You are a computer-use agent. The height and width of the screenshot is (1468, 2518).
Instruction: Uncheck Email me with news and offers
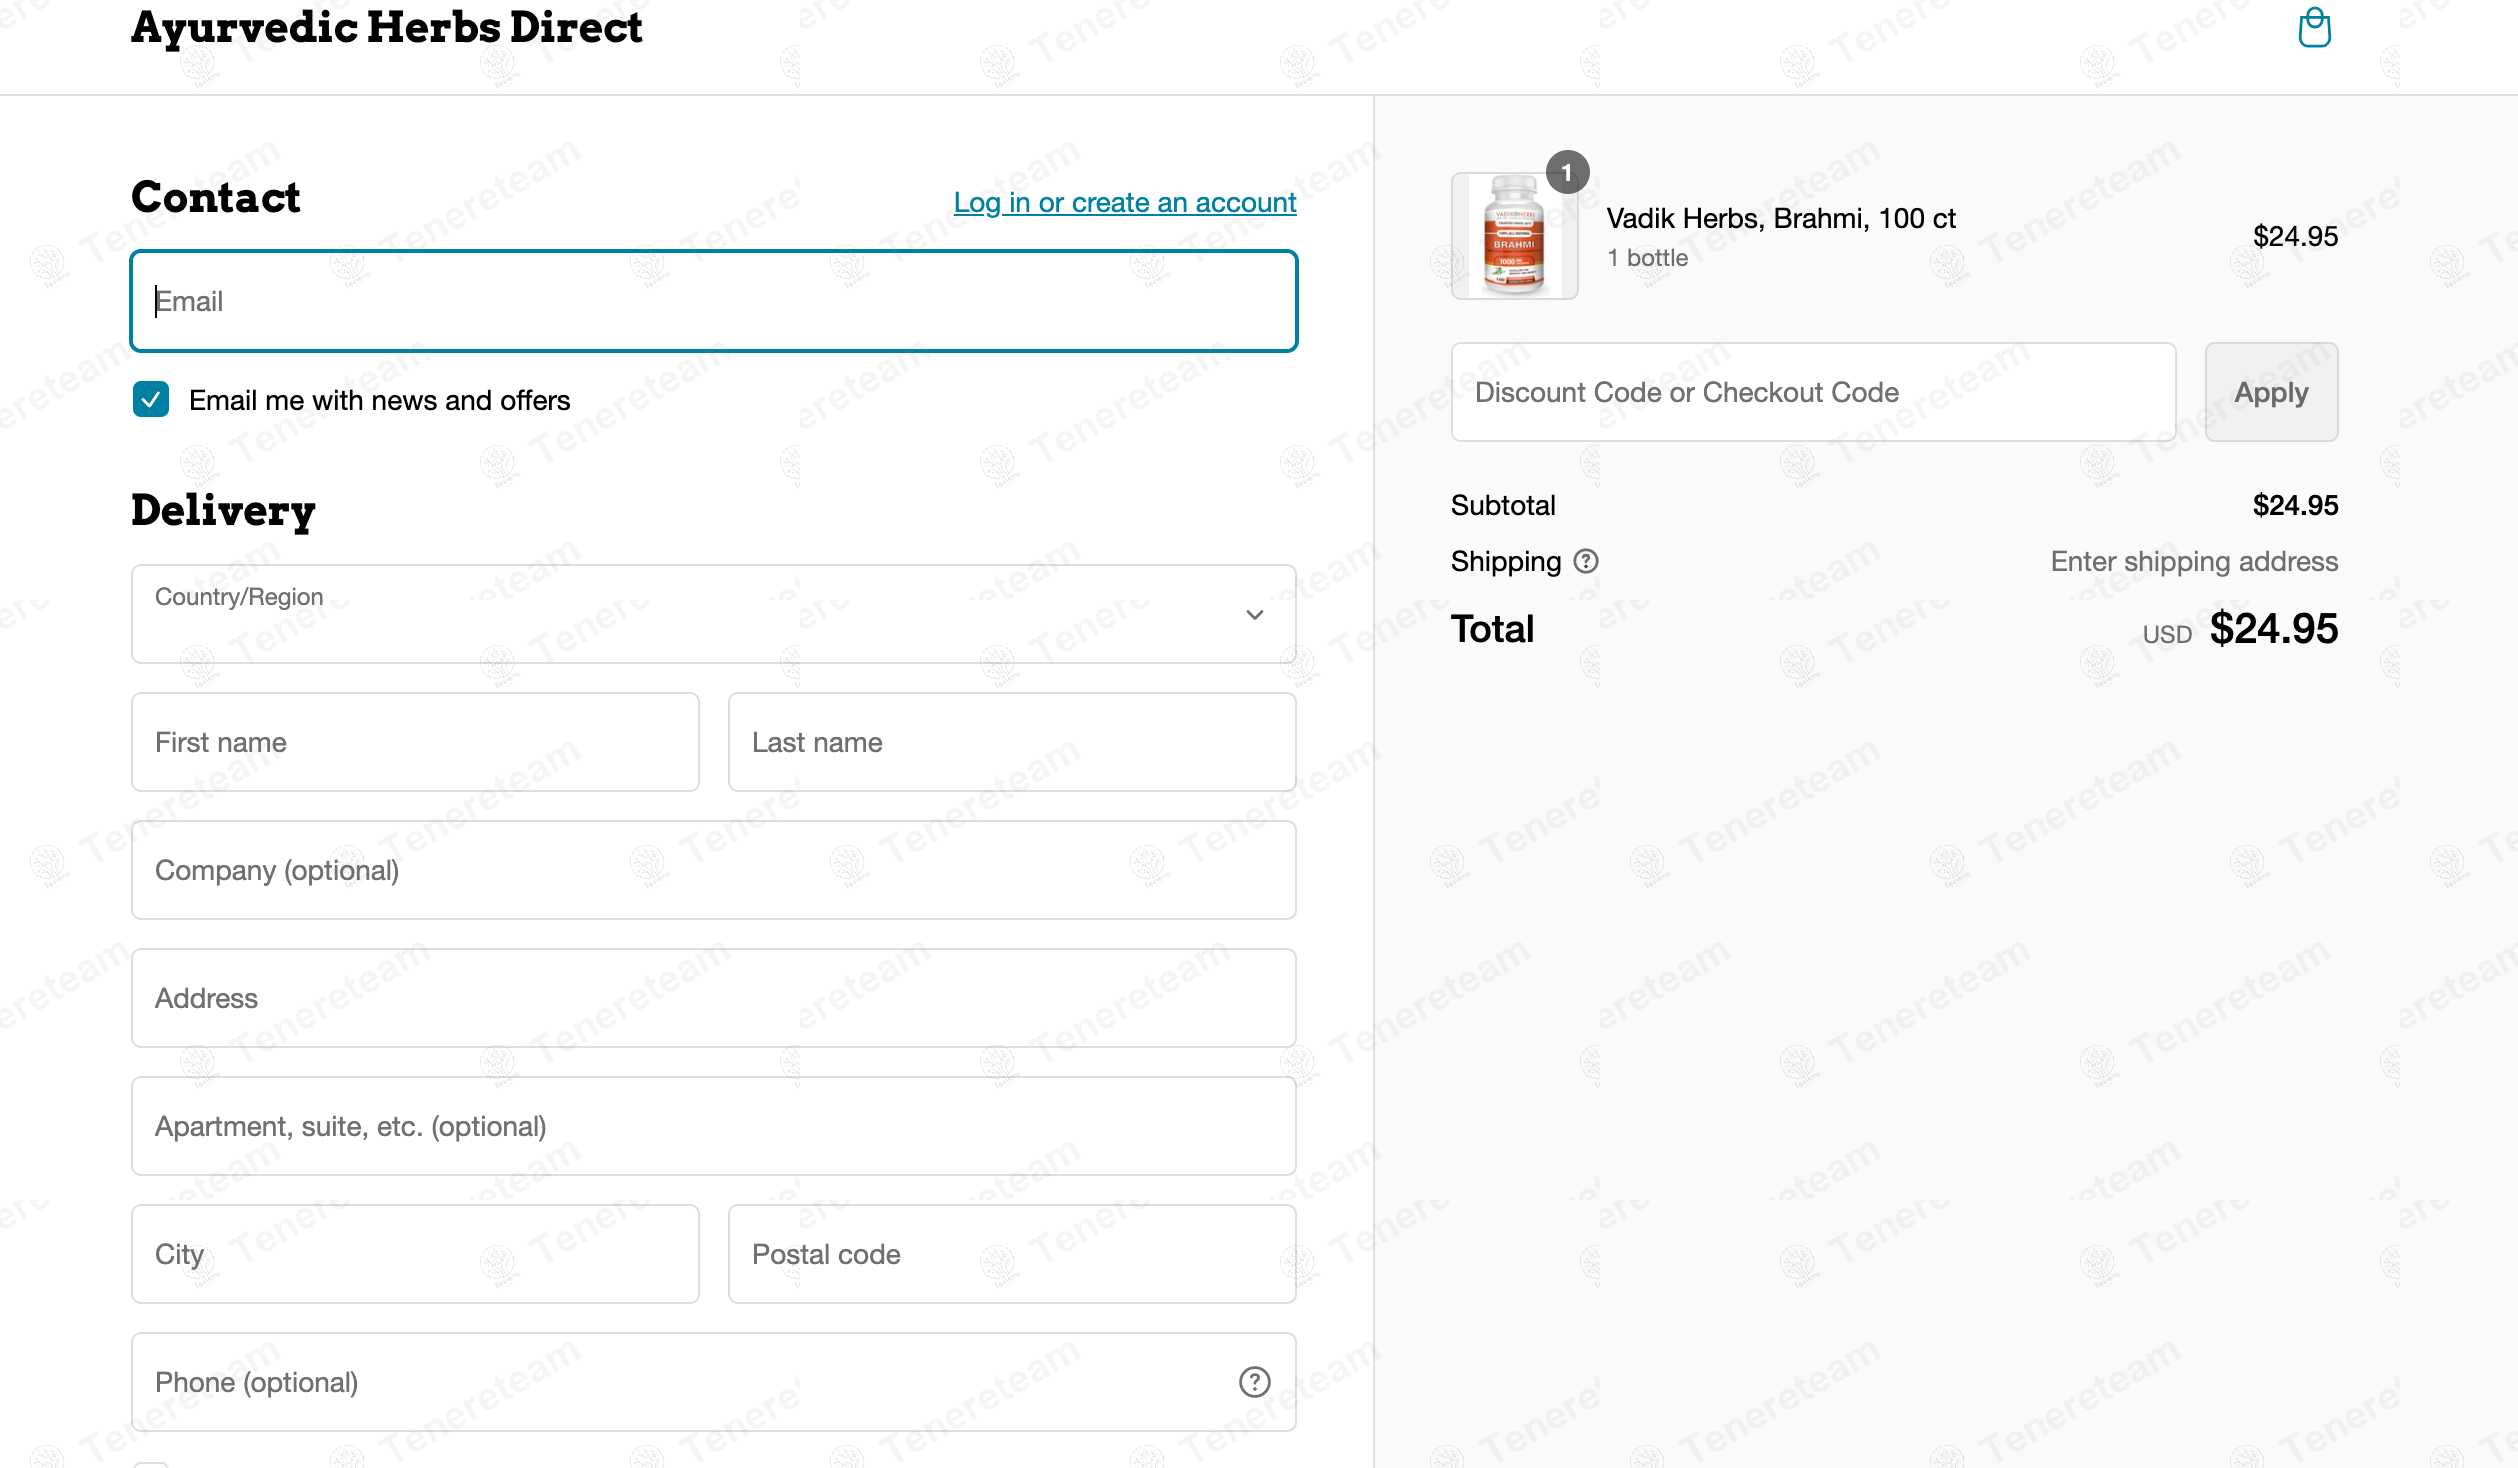click(151, 400)
